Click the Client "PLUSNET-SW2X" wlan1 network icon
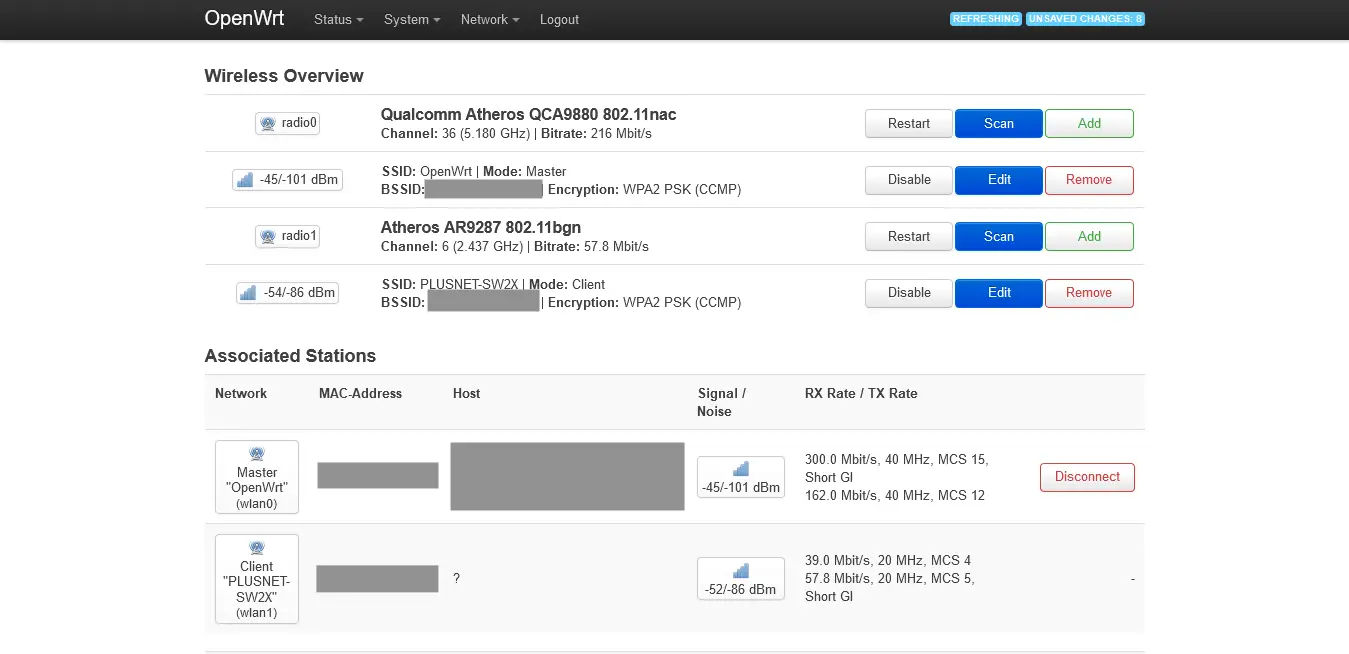1349x654 pixels. [x=257, y=548]
